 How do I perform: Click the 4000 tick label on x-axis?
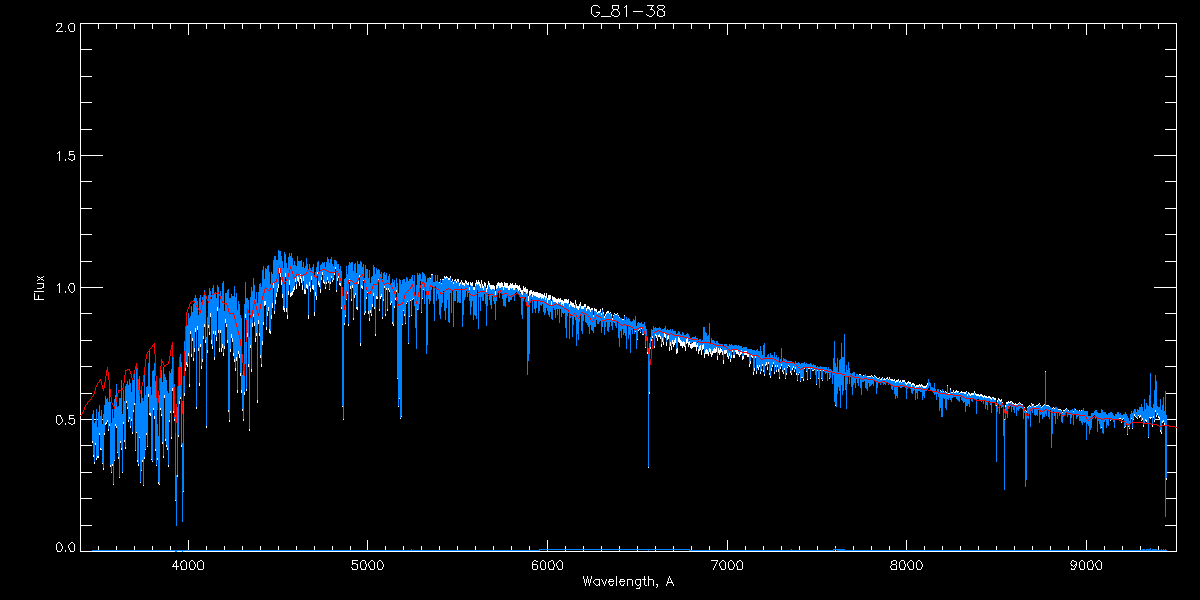coord(188,564)
